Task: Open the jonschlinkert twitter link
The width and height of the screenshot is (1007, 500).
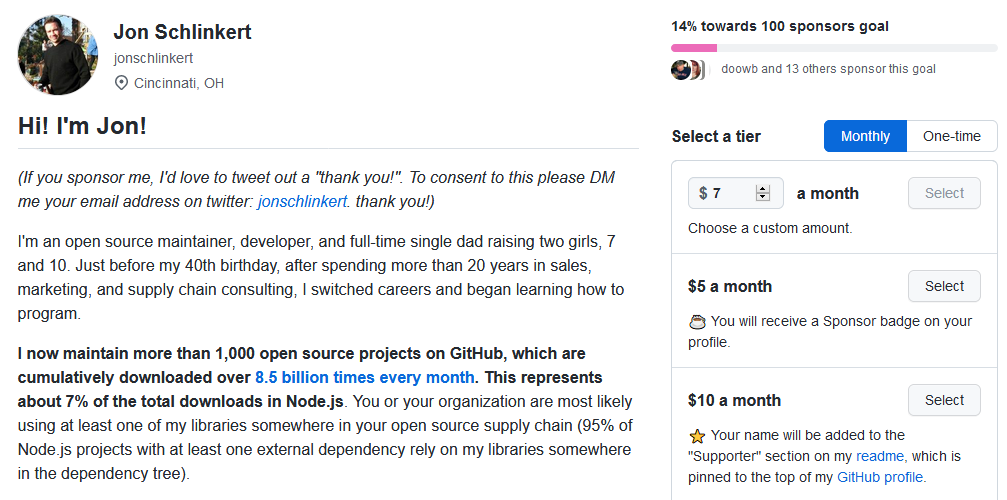Action: pyautogui.click(x=302, y=202)
